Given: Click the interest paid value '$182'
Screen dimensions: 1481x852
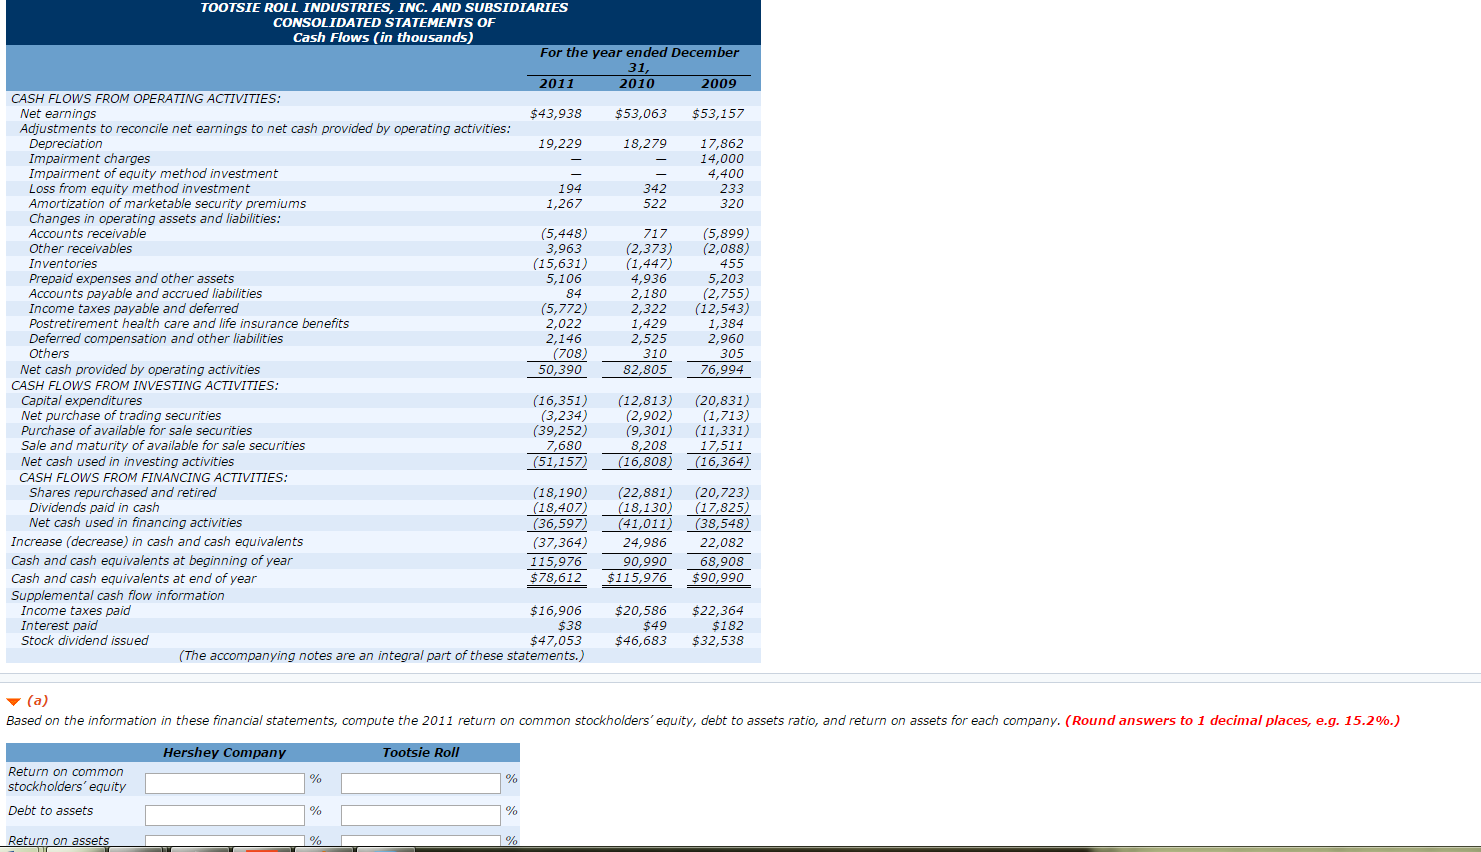Looking at the screenshot, I should tap(727, 625).
